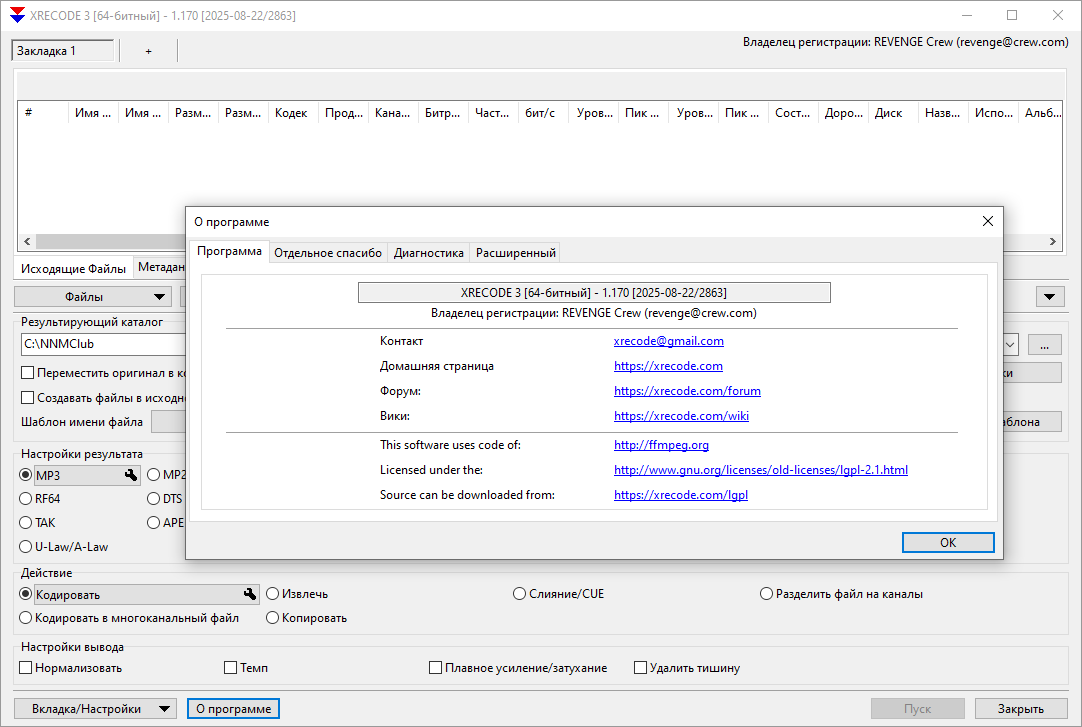Click the C:\NNMClub output folder field

pos(104,344)
